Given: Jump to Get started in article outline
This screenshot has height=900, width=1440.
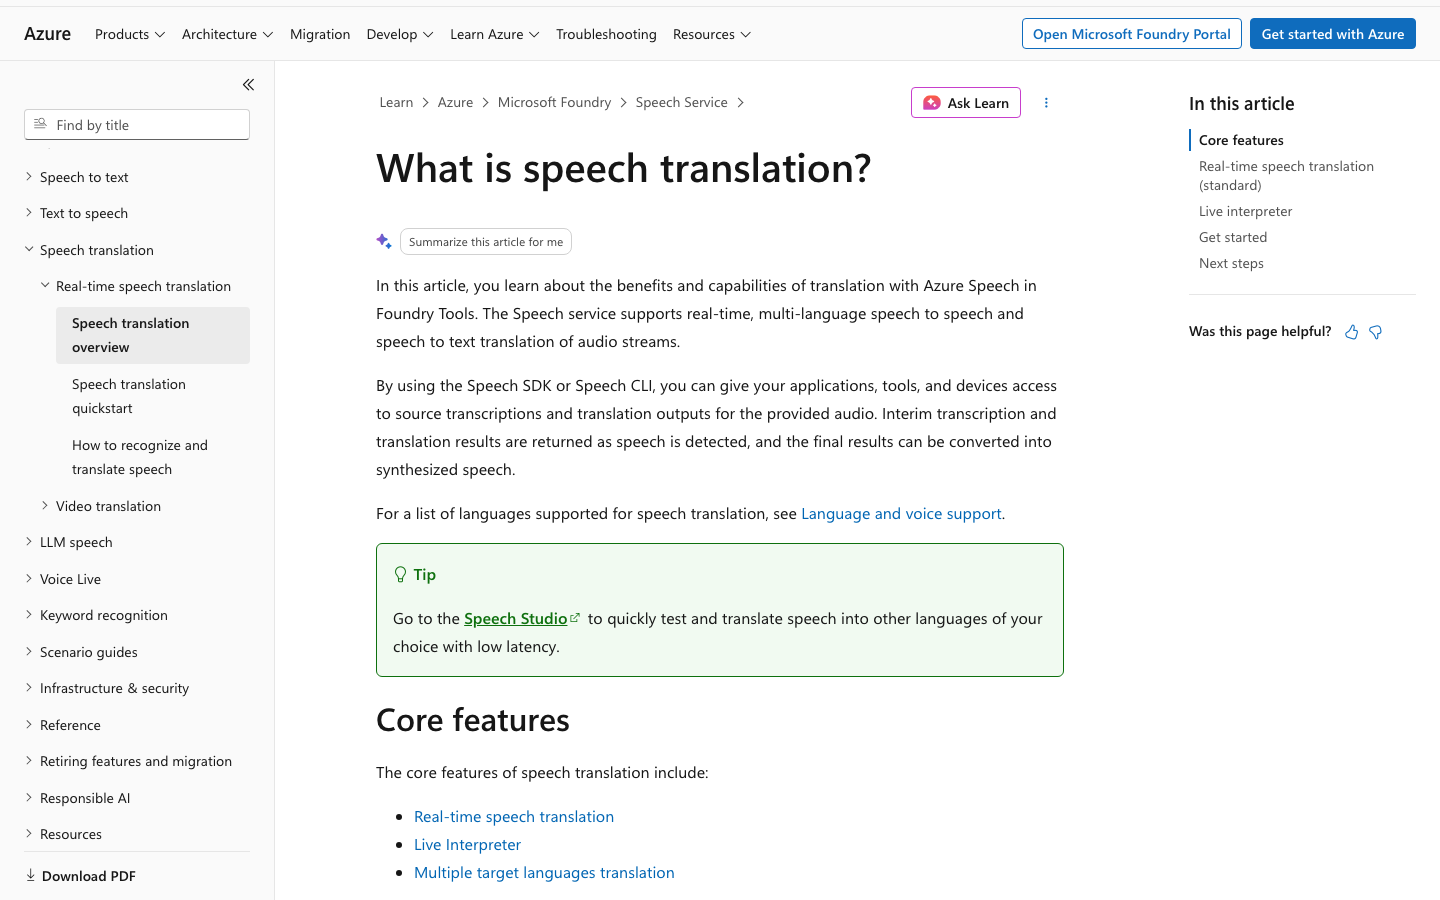Looking at the screenshot, I should tap(1233, 237).
